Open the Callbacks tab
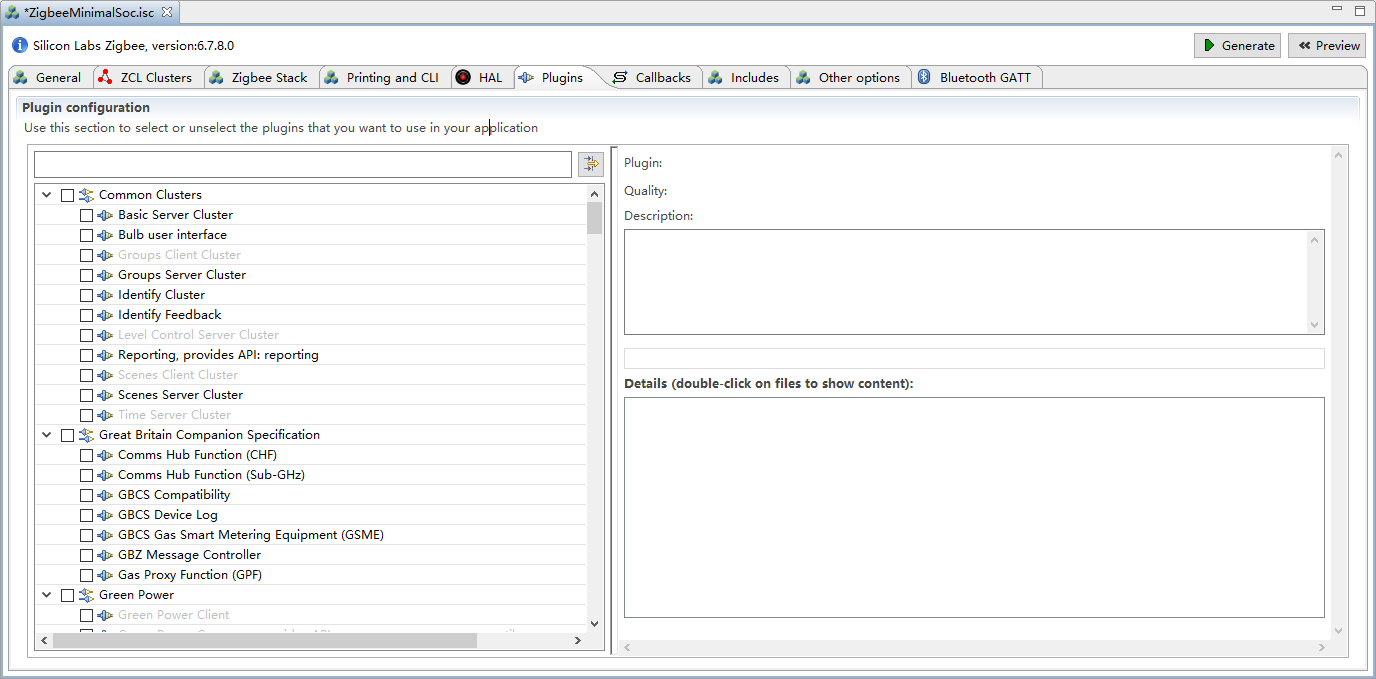The image size is (1376, 679). click(653, 77)
